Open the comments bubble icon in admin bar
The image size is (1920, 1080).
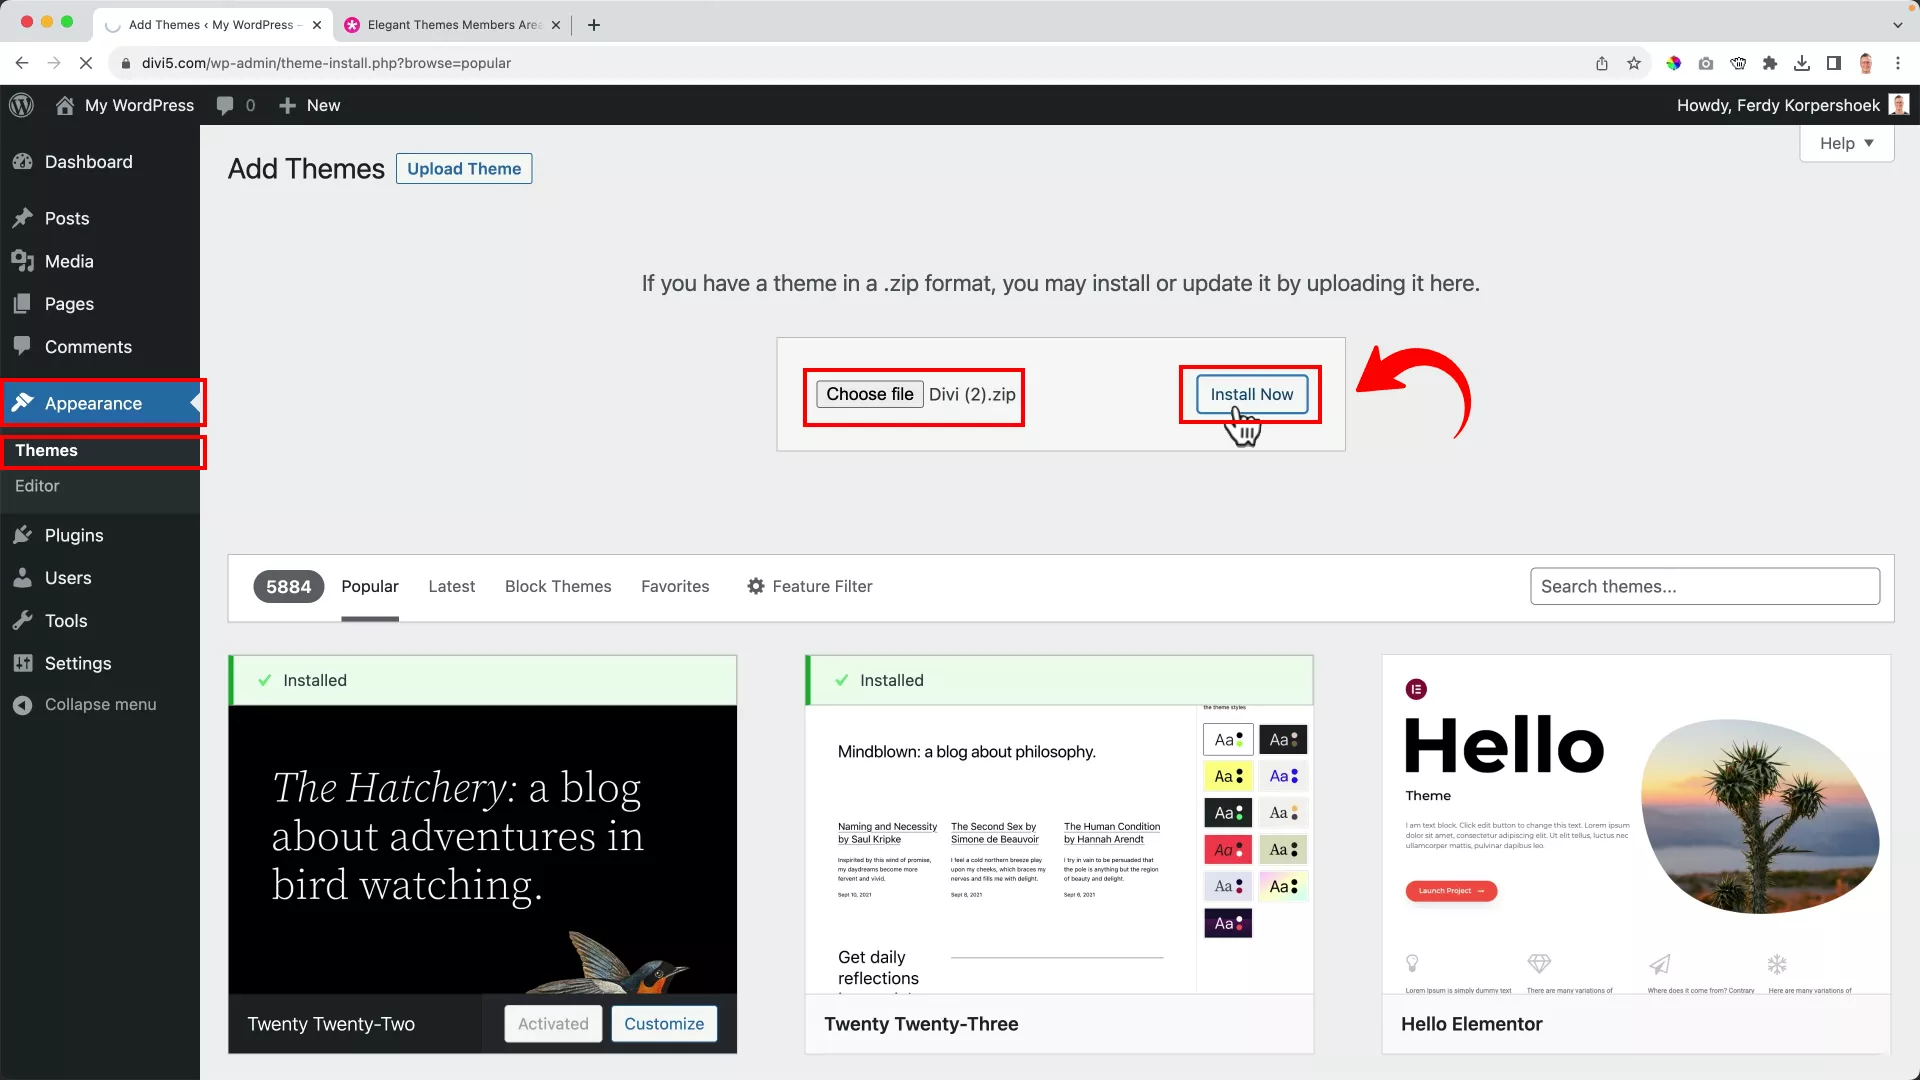225,105
